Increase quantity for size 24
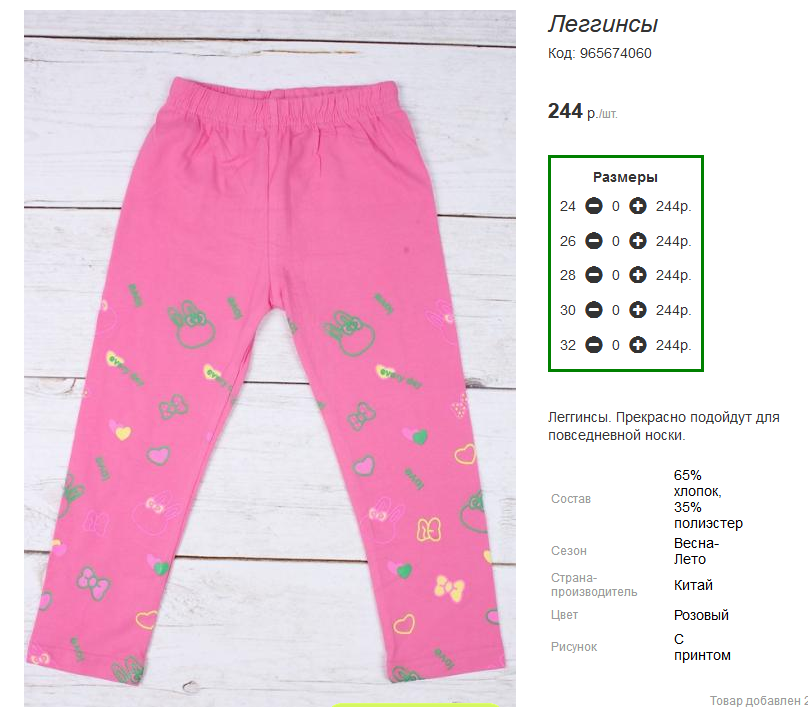This screenshot has height=707, width=808. (x=637, y=206)
